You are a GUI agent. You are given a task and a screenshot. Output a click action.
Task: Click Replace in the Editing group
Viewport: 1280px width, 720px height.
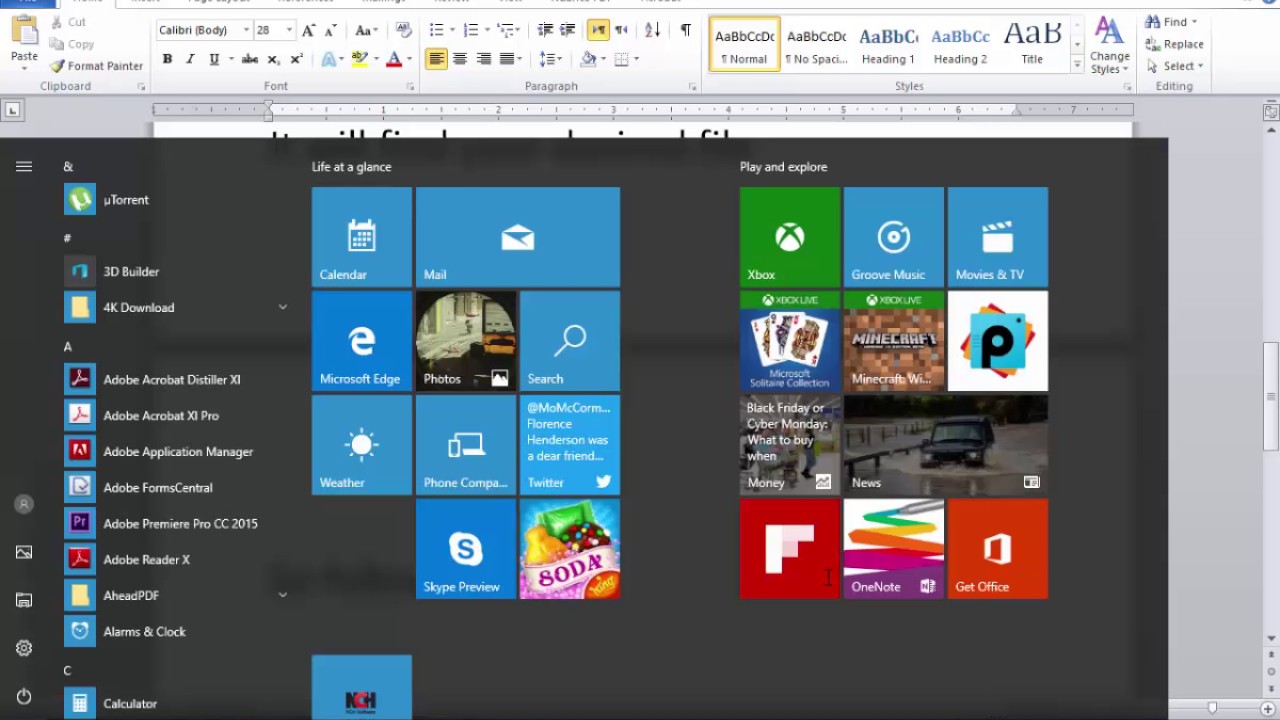click(x=1175, y=44)
